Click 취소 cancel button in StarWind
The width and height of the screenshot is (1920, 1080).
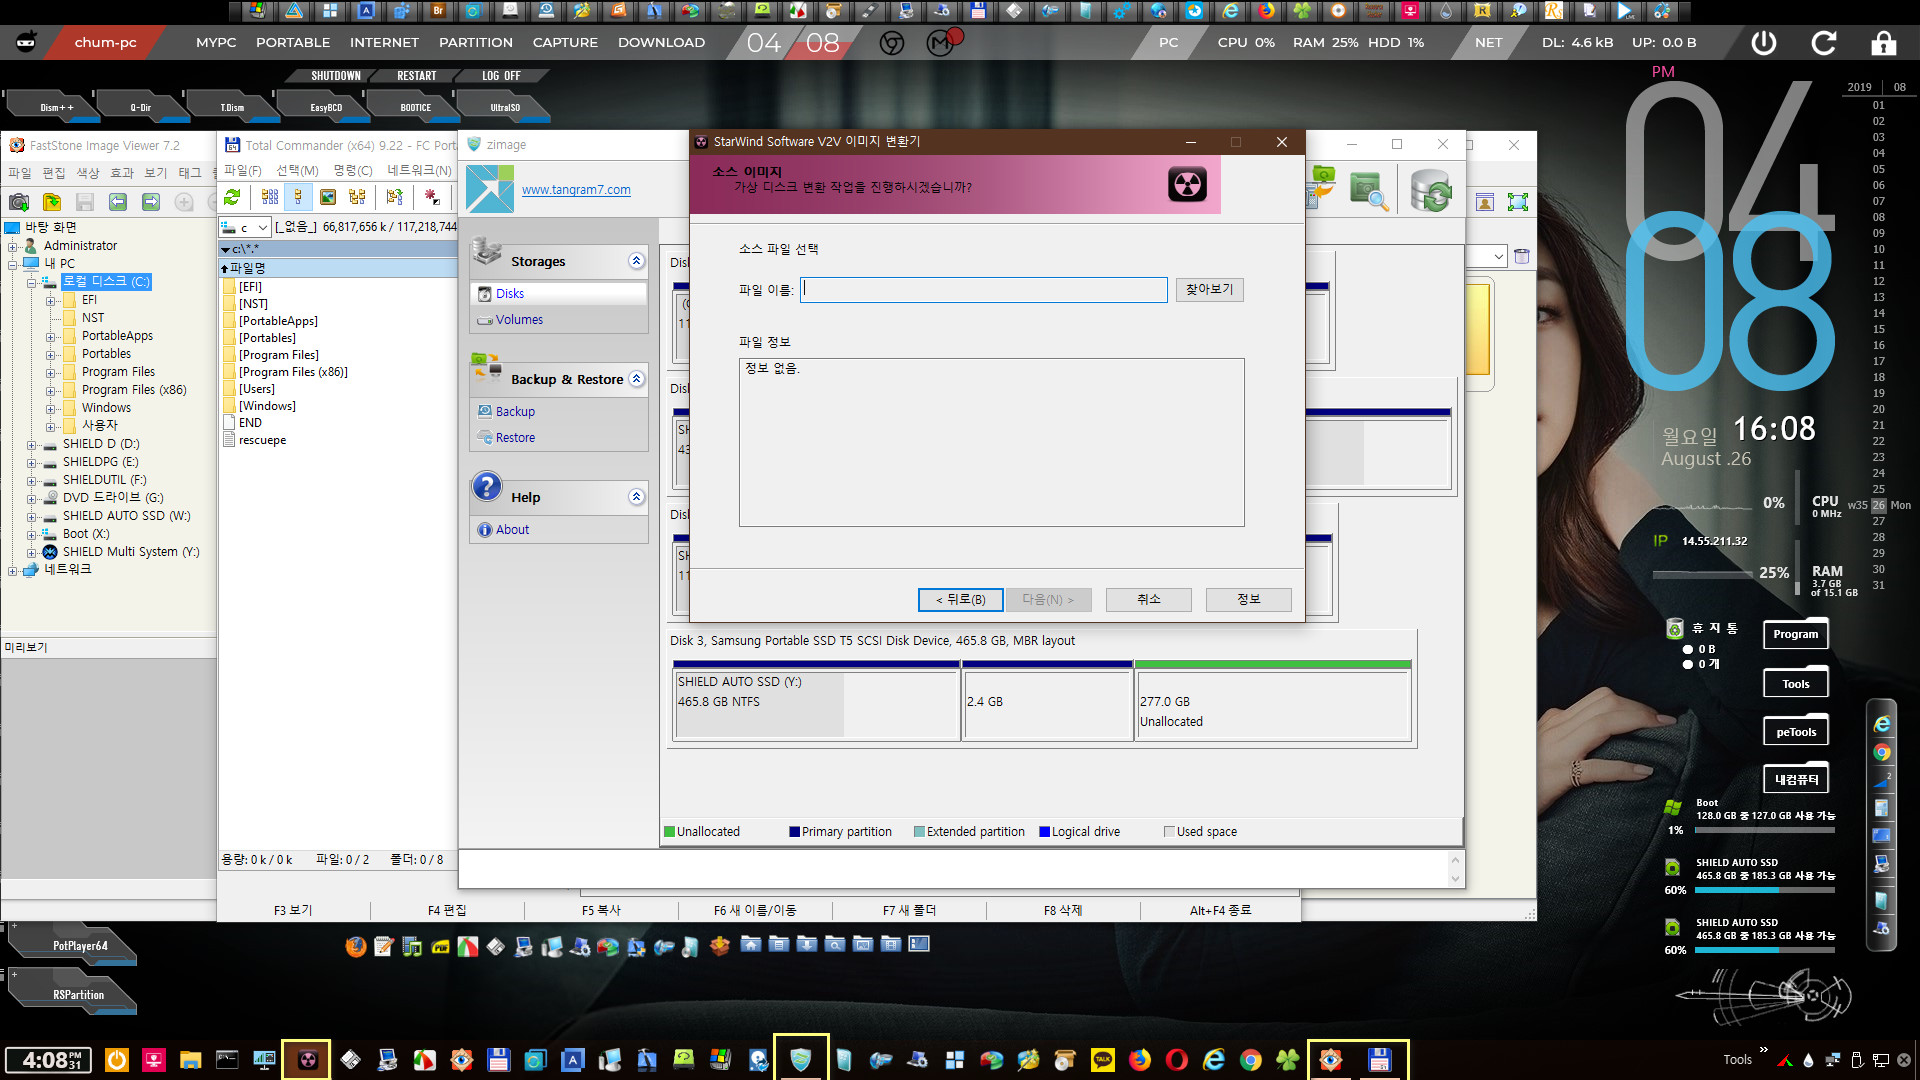point(1148,600)
